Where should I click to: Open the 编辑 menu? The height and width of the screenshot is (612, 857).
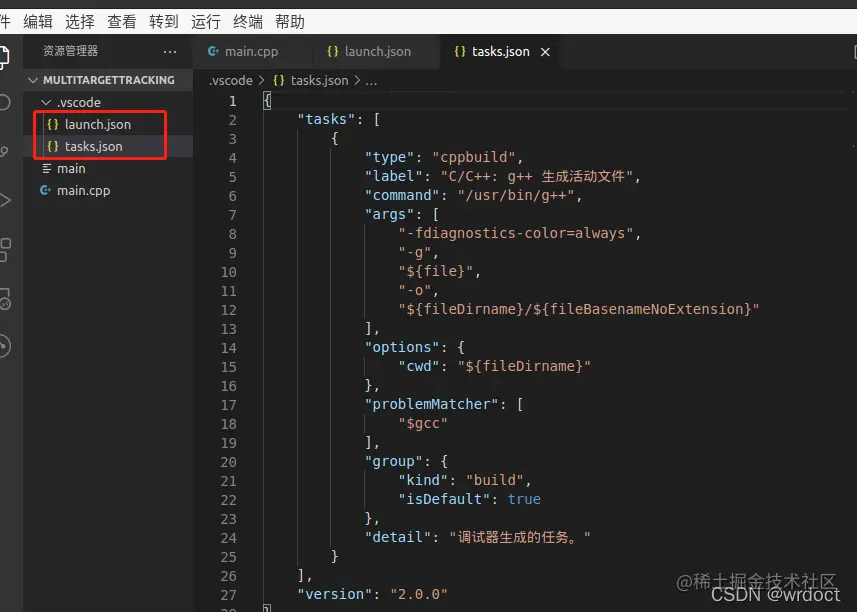coord(38,22)
